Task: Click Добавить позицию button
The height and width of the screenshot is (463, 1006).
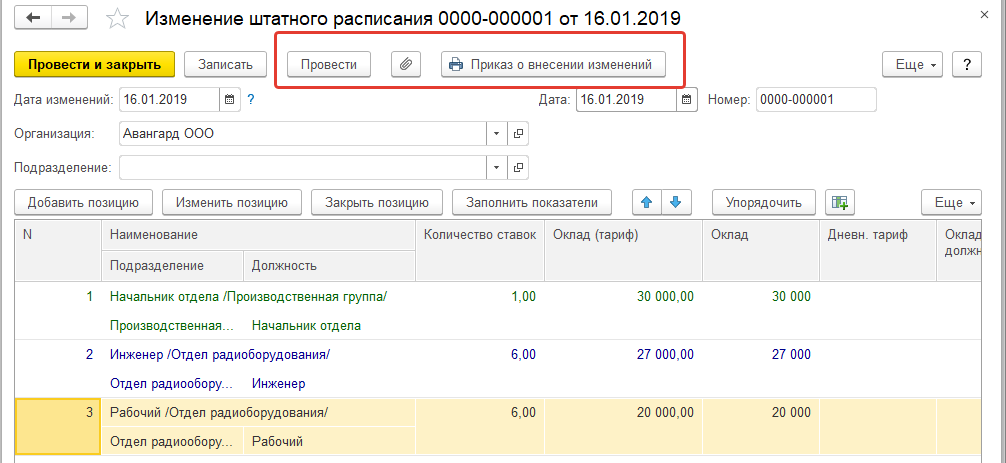Action: [84, 202]
